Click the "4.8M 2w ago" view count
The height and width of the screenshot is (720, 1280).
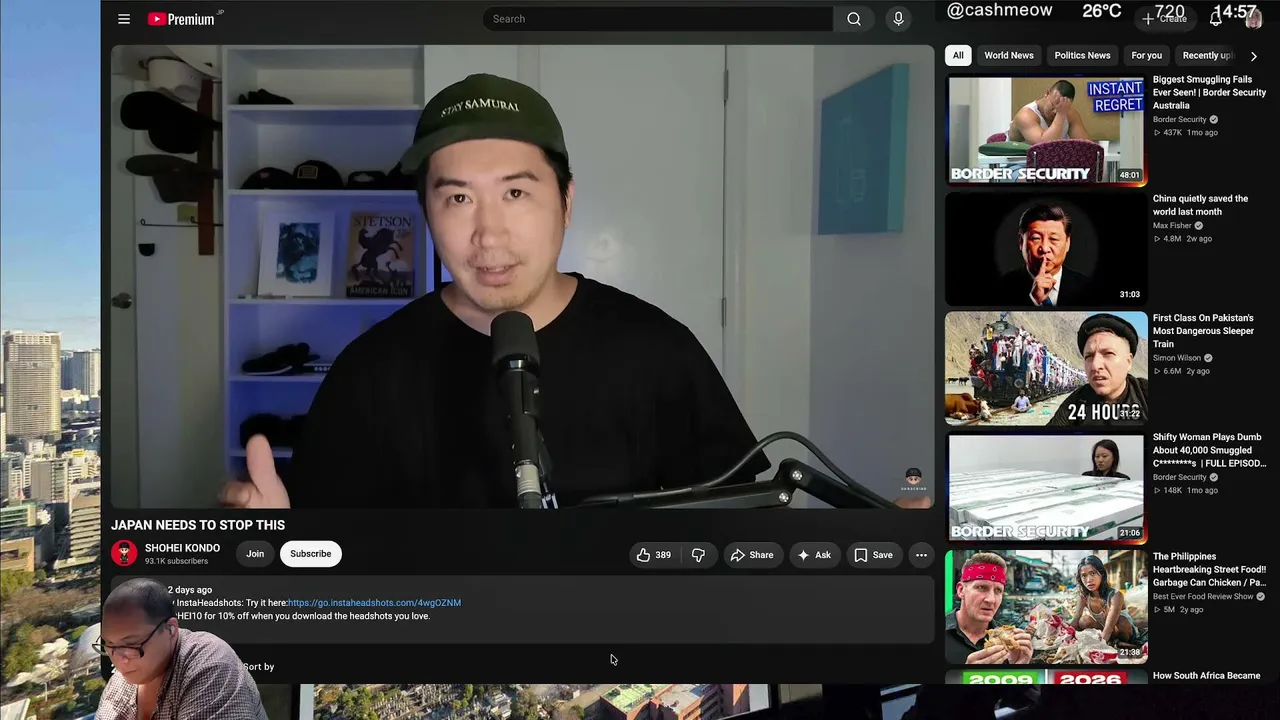[1183, 239]
